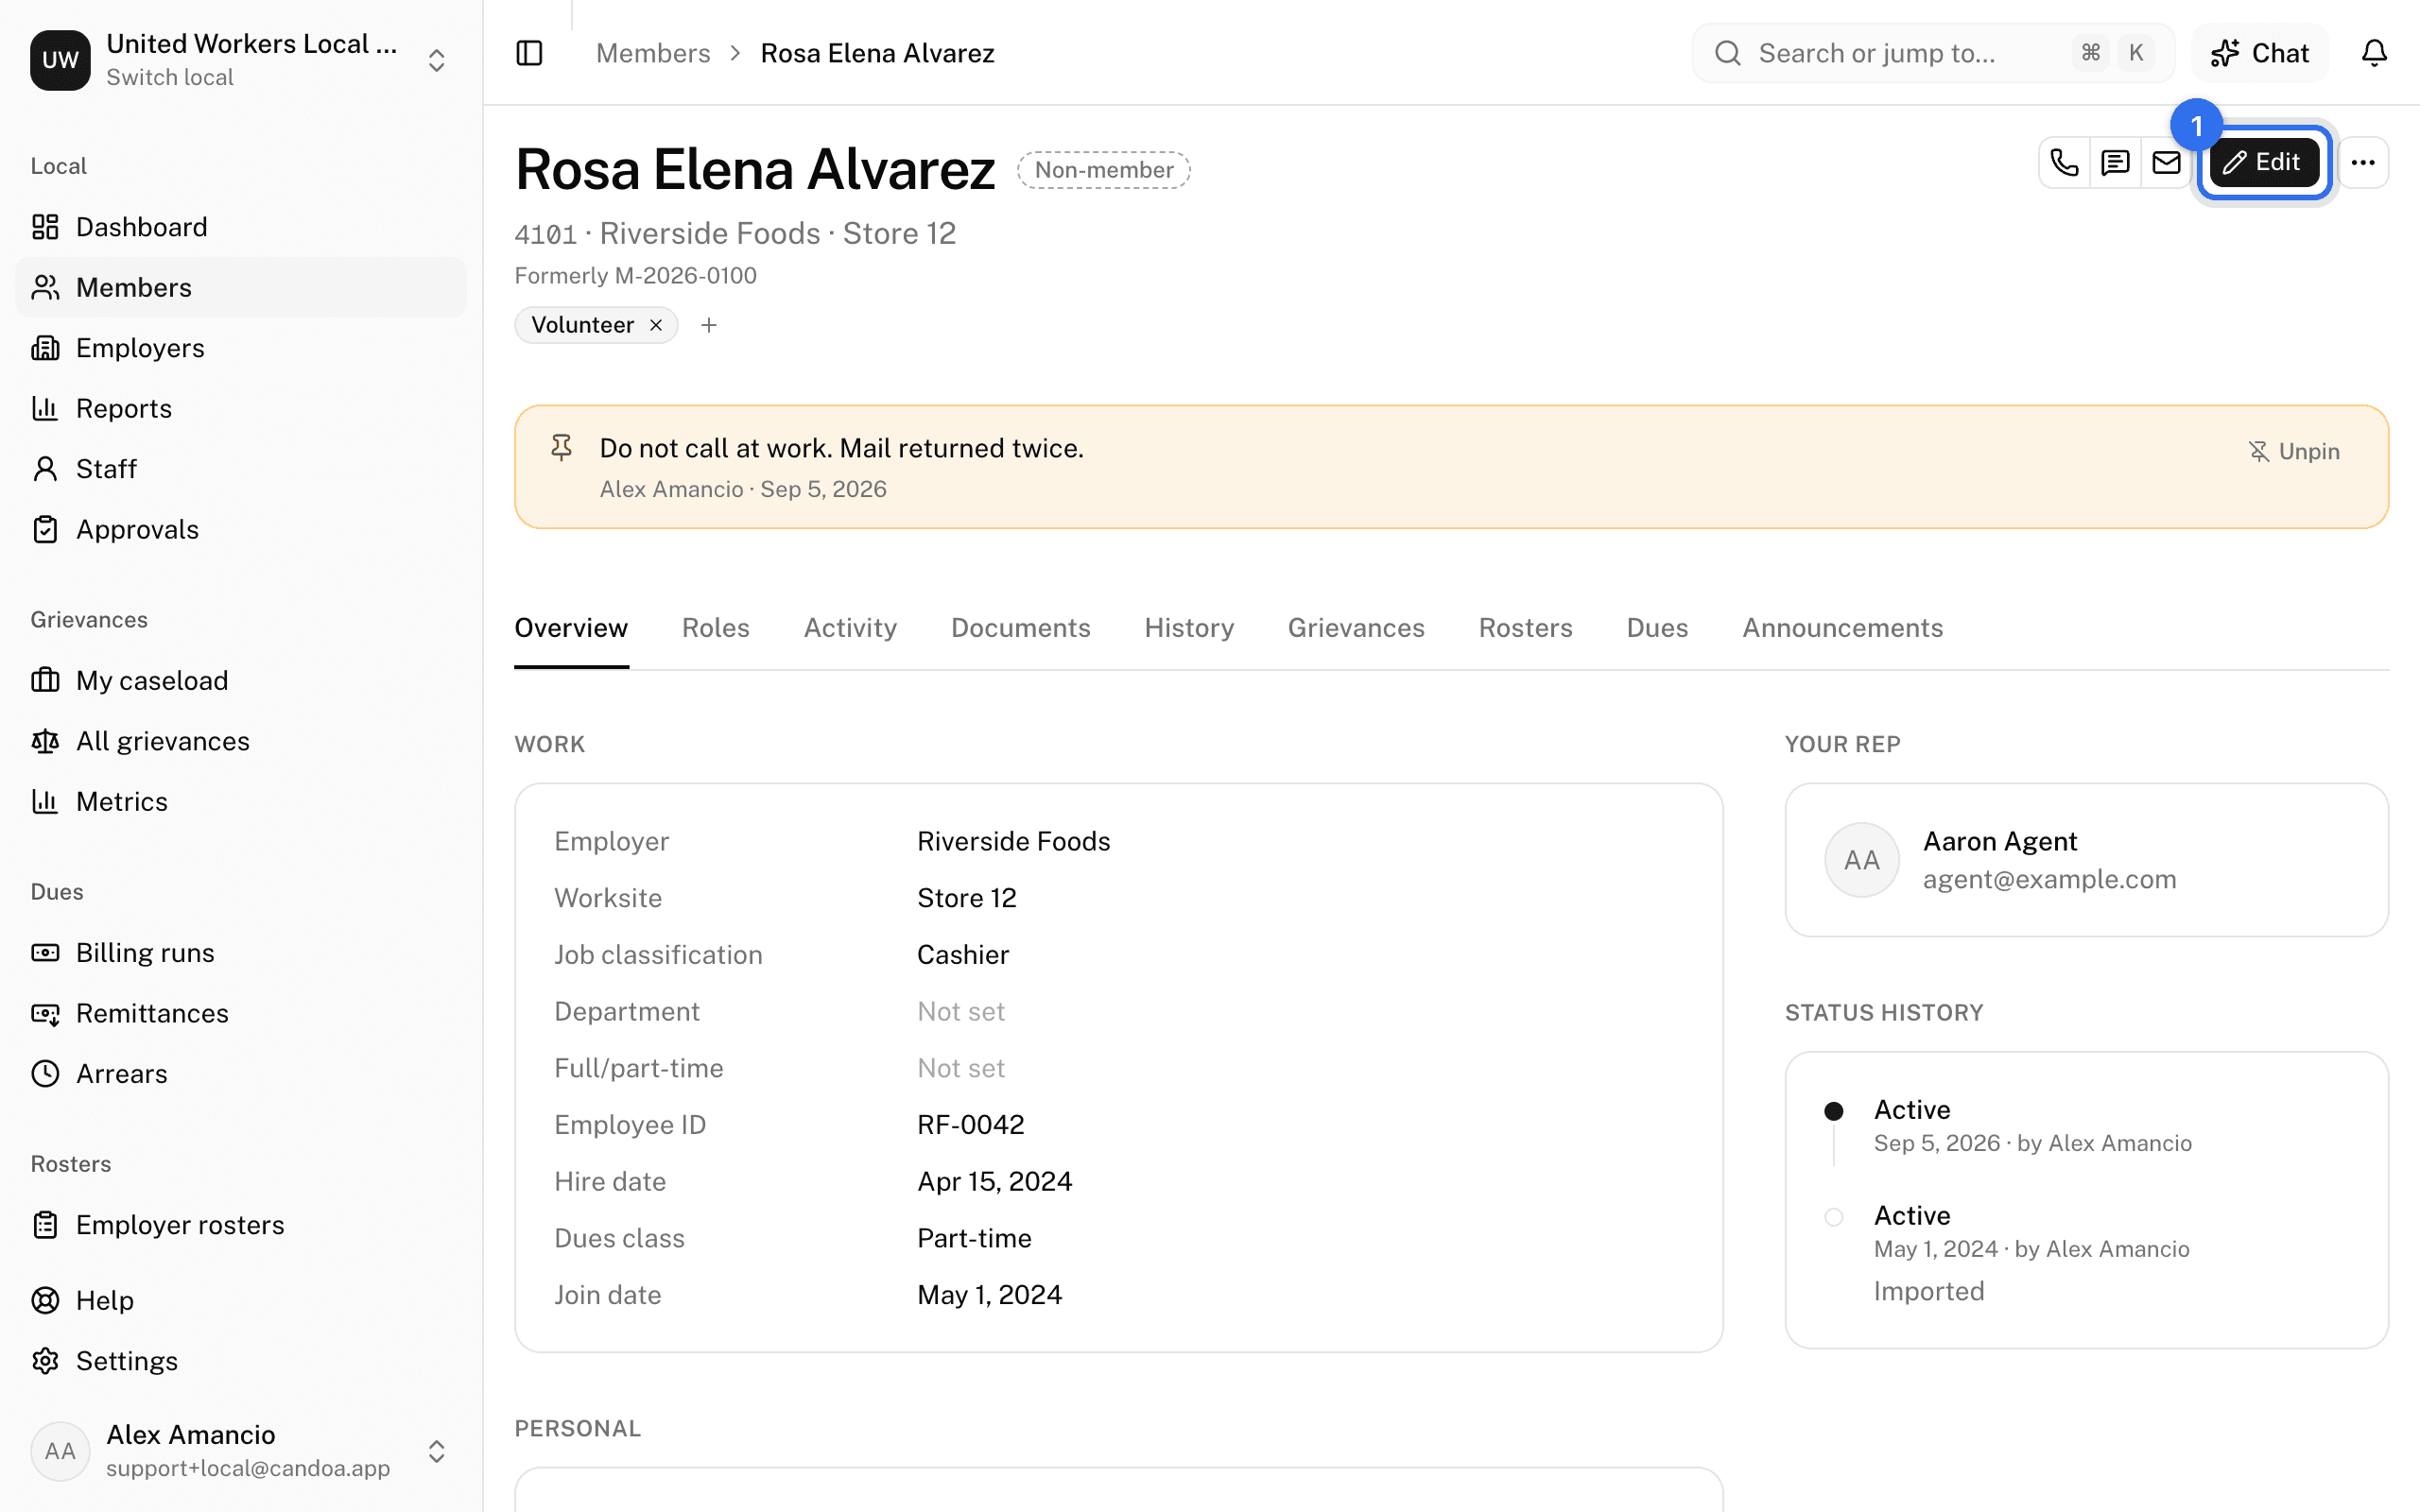Open Members in the sidebar
Image resolution: width=2420 pixels, height=1512 pixels.
click(241, 288)
